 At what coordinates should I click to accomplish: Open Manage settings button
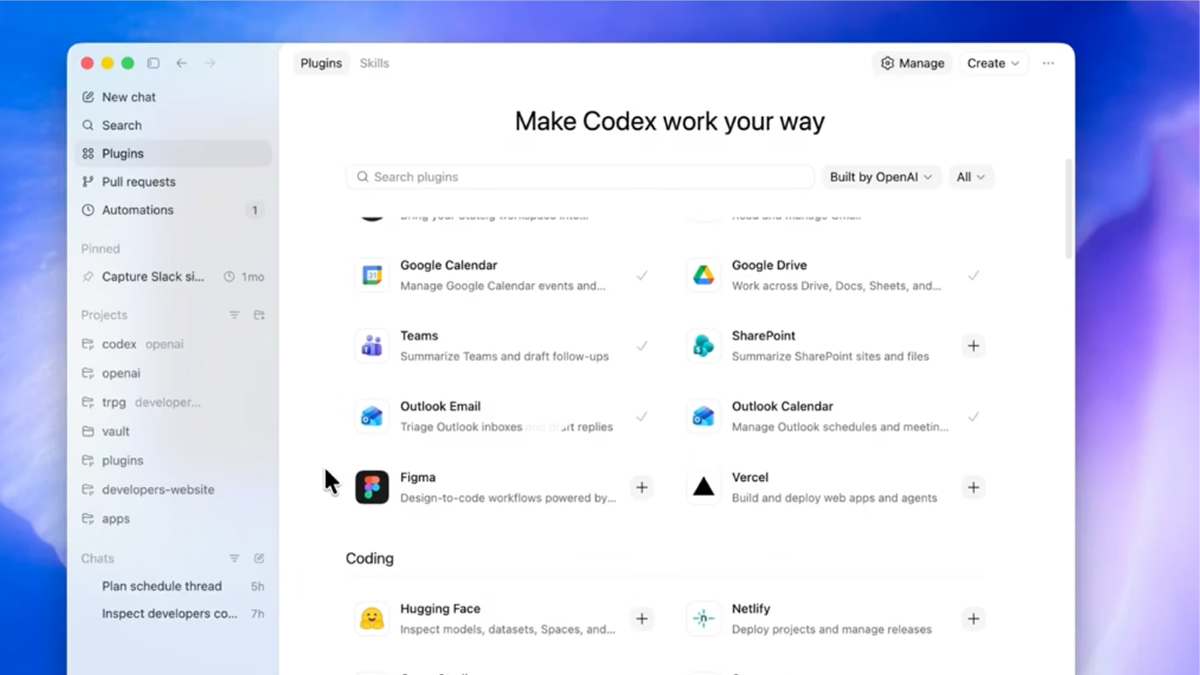pyautogui.click(x=912, y=63)
